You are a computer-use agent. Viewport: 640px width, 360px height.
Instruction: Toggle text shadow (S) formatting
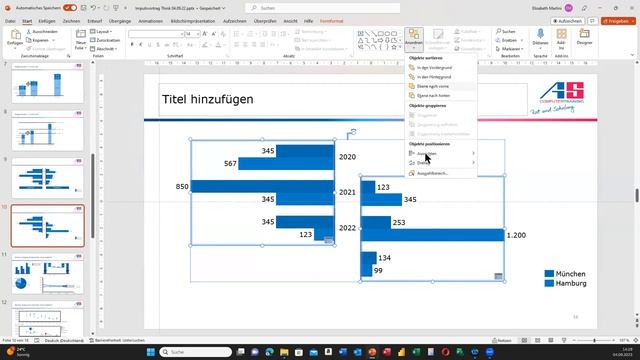pos(158,44)
